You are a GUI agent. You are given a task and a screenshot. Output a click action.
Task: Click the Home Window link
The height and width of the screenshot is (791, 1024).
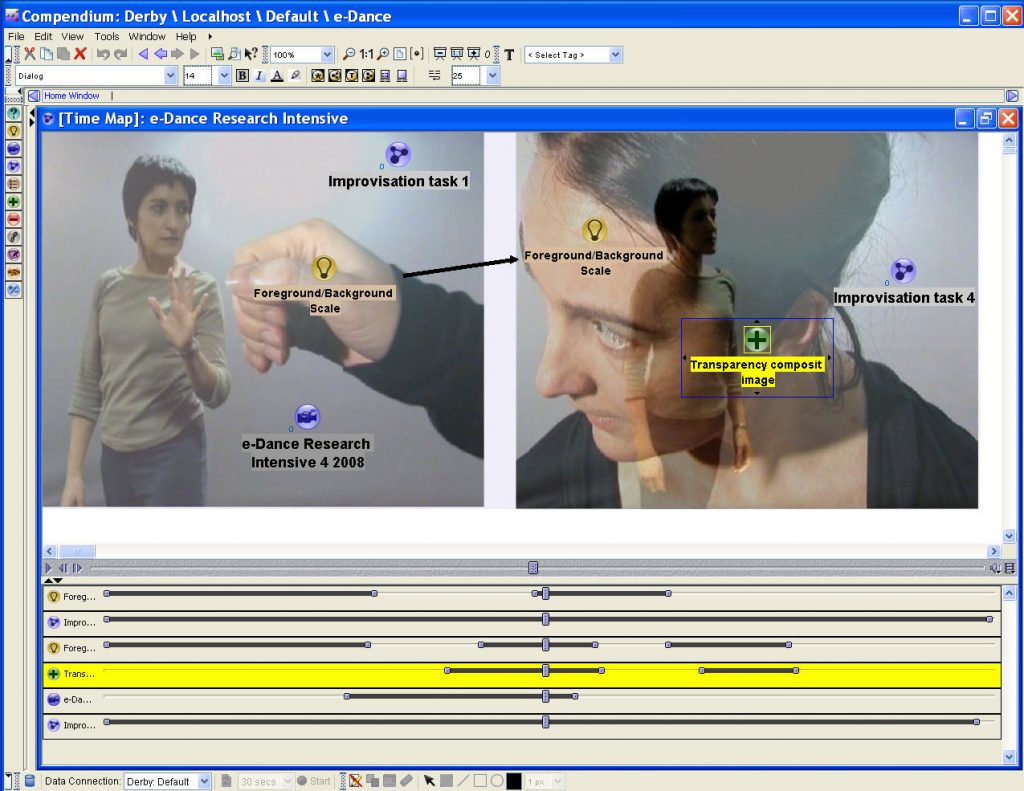tap(71, 96)
